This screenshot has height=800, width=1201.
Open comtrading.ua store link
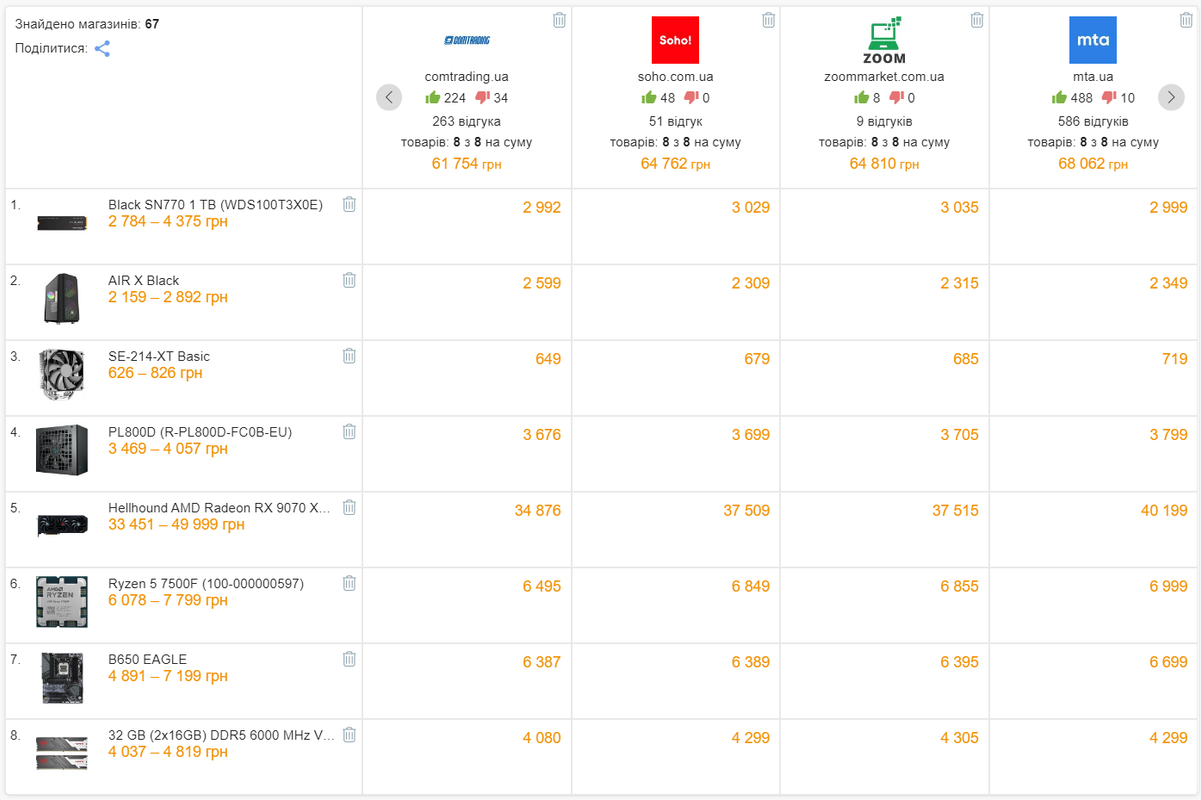point(467,76)
